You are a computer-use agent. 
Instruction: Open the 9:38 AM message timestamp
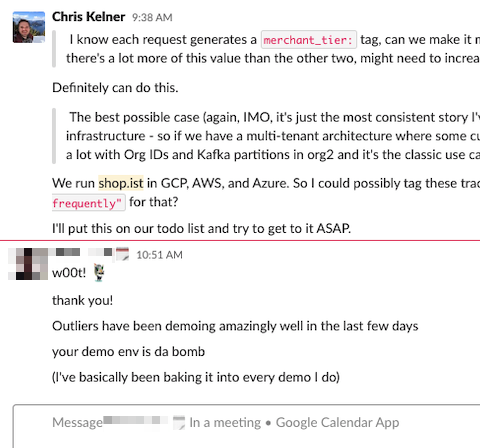[152, 17]
